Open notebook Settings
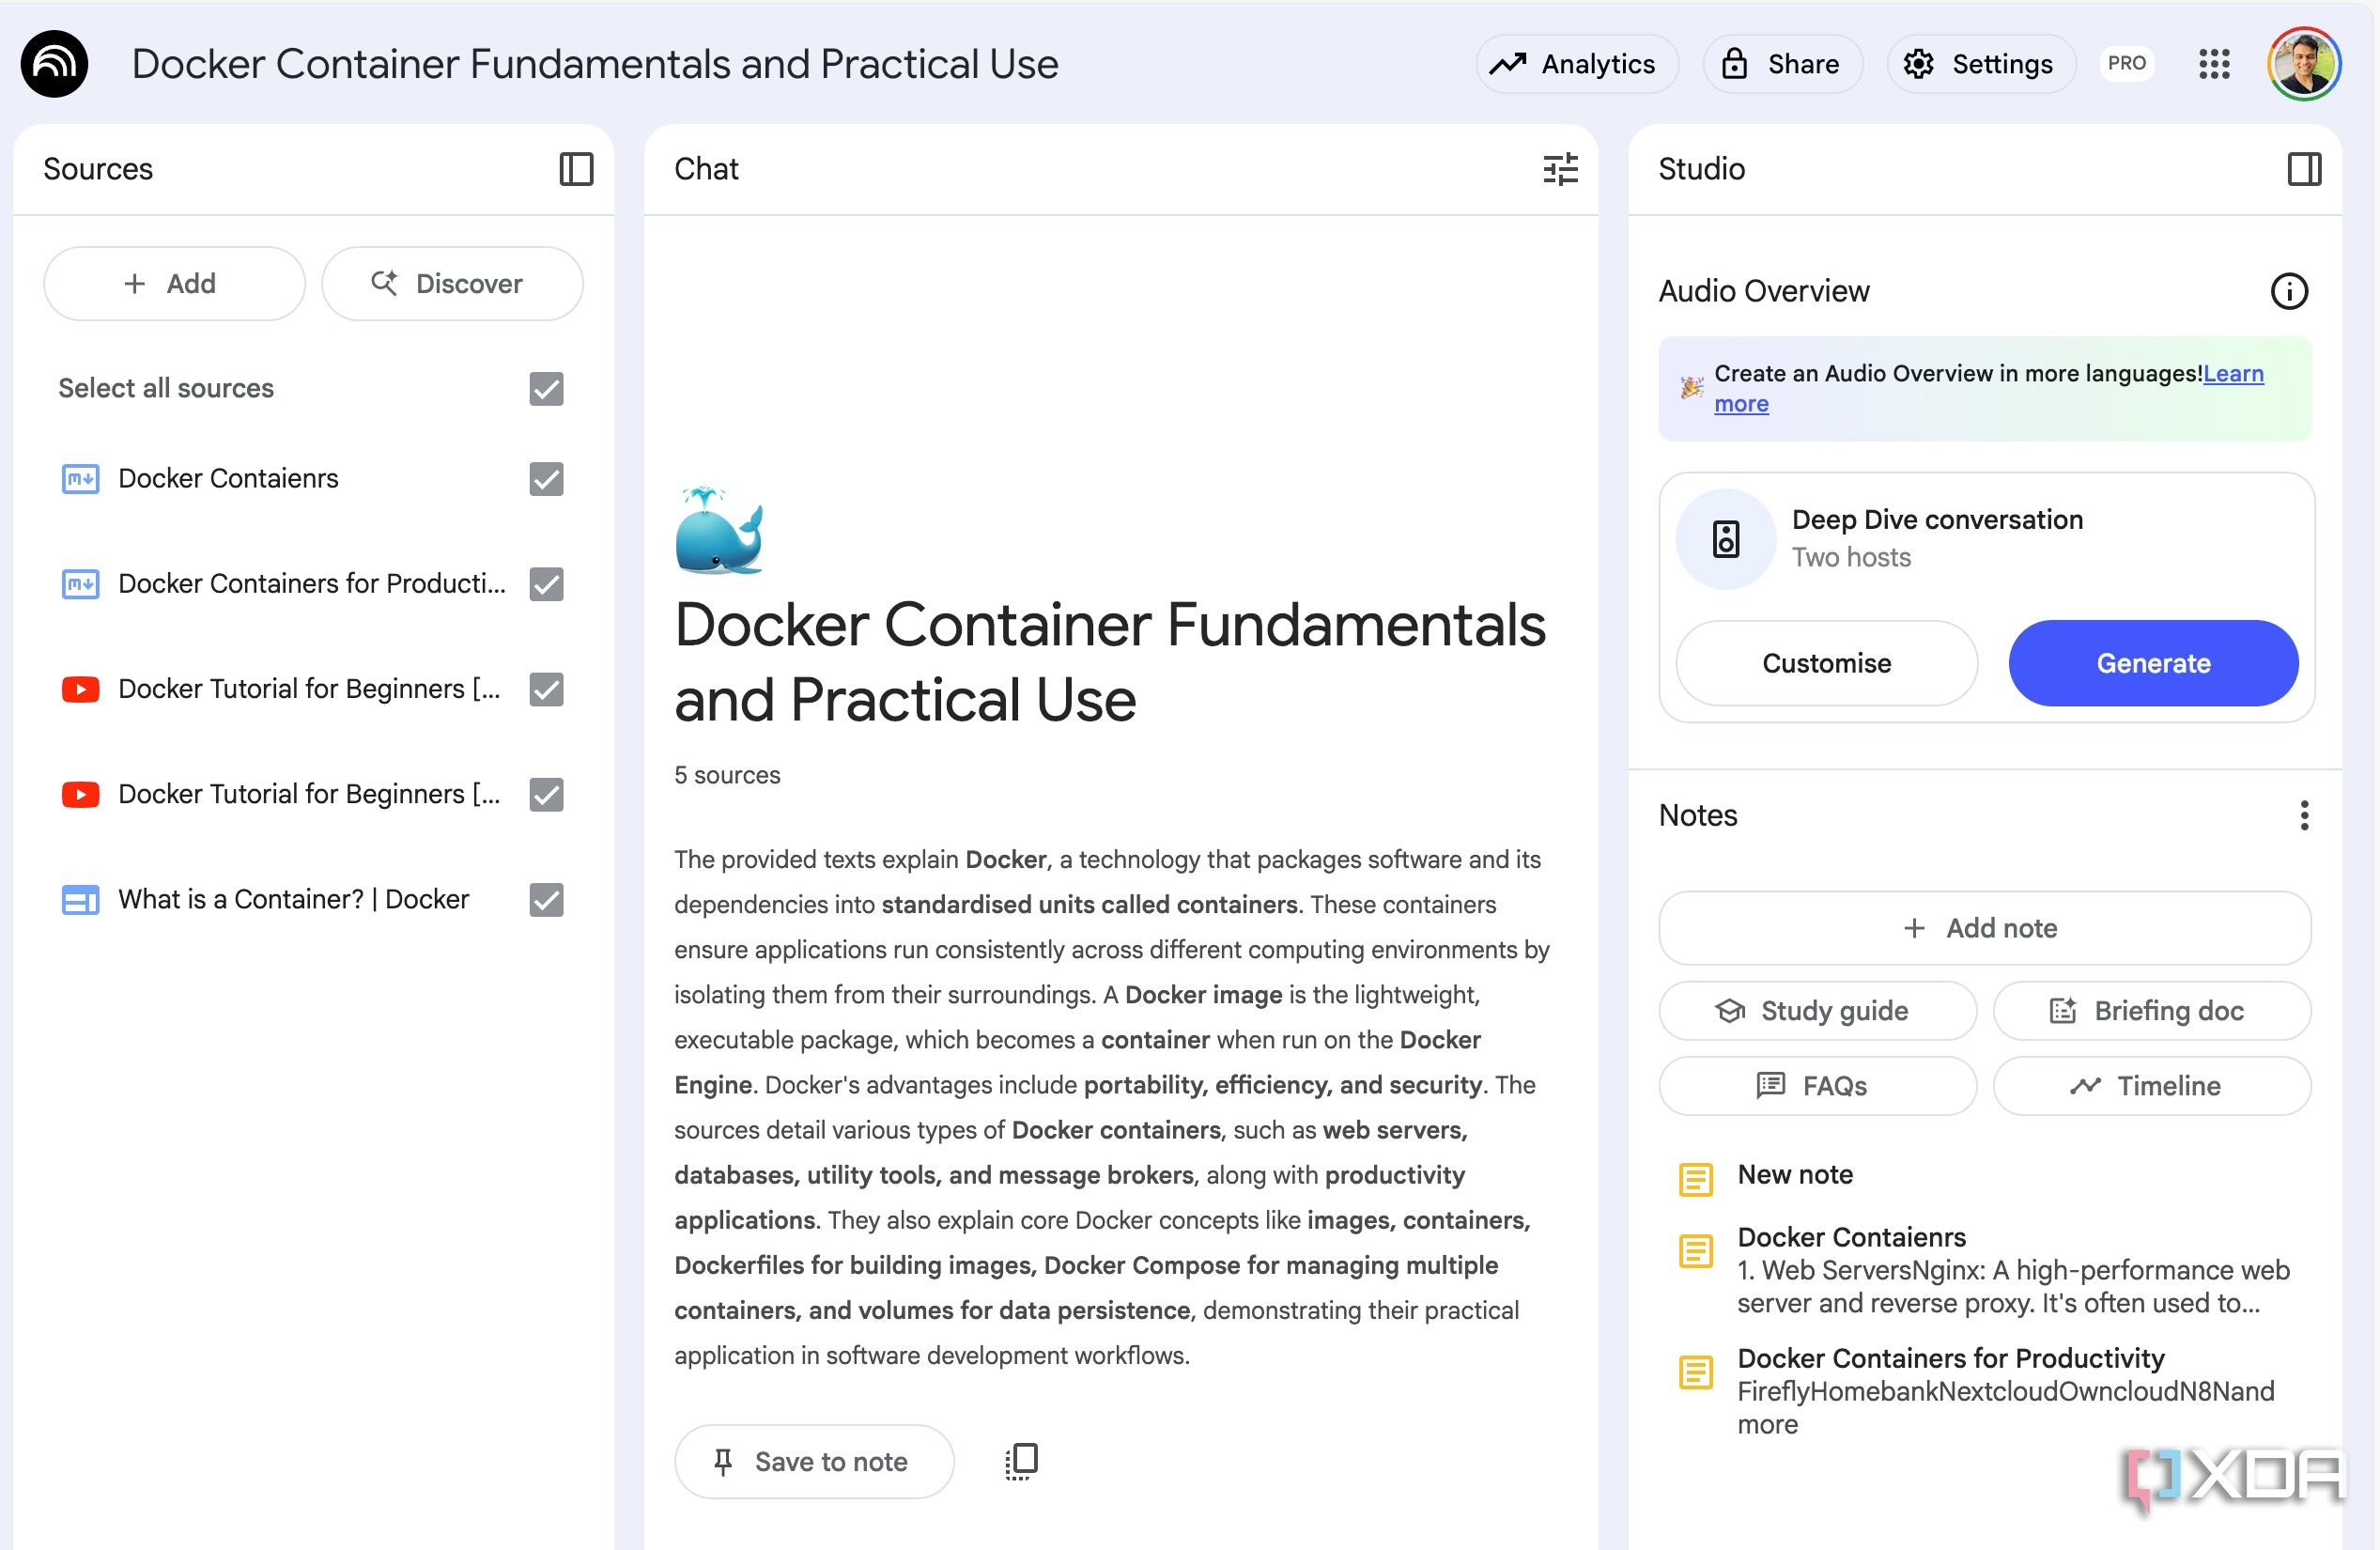2380x1550 pixels. click(x=1981, y=64)
